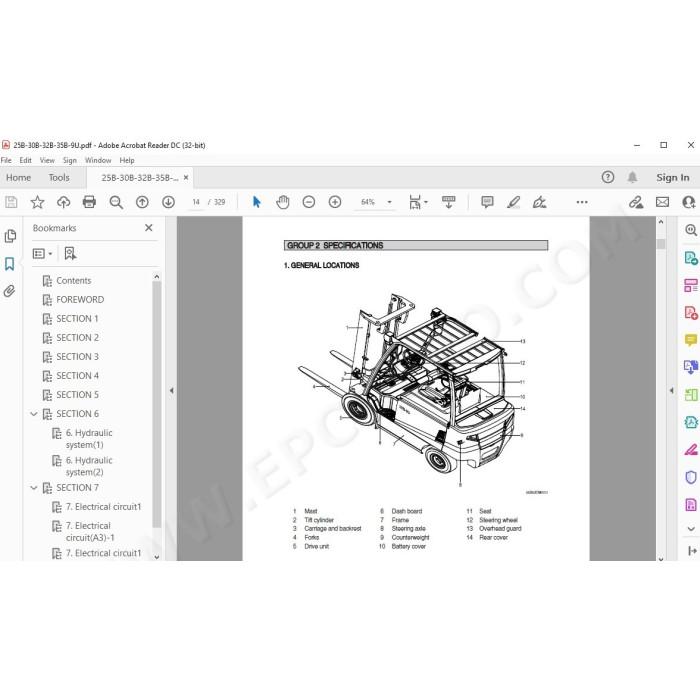Viewport: 700px width, 700px height.
Task: Zoom out with minus circle icon
Action: pyautogui.click(x=308, y=202)
